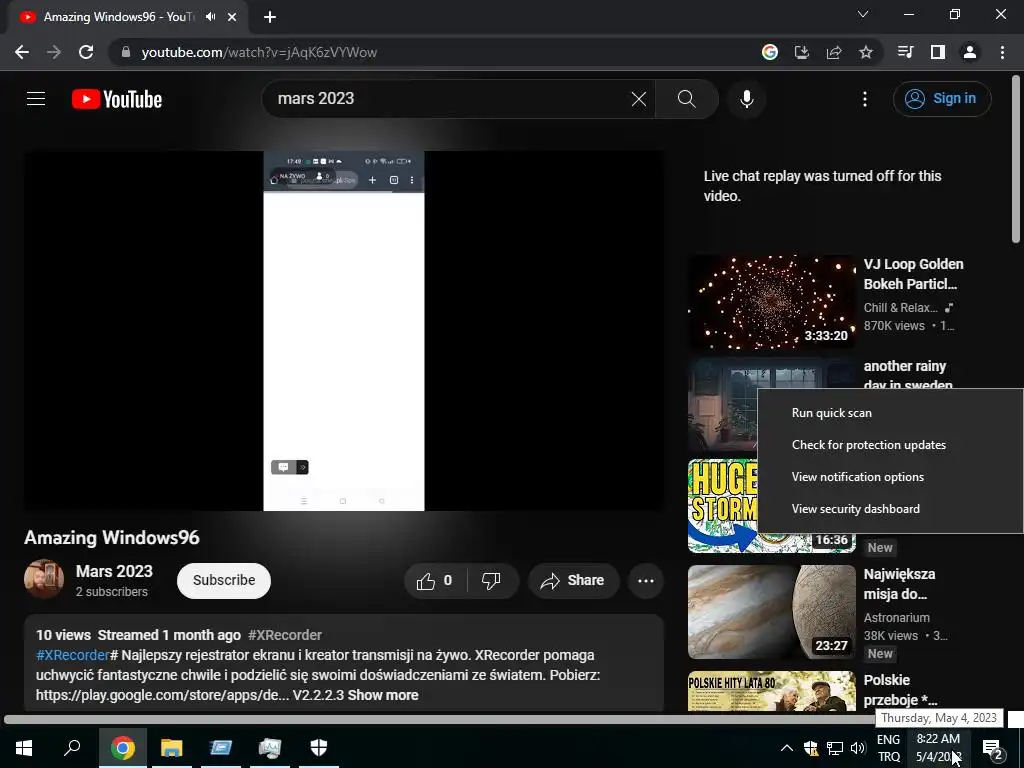Show hidden tray icons chevron
This screenshot has width=1024, height=768.
click(787, 748)
